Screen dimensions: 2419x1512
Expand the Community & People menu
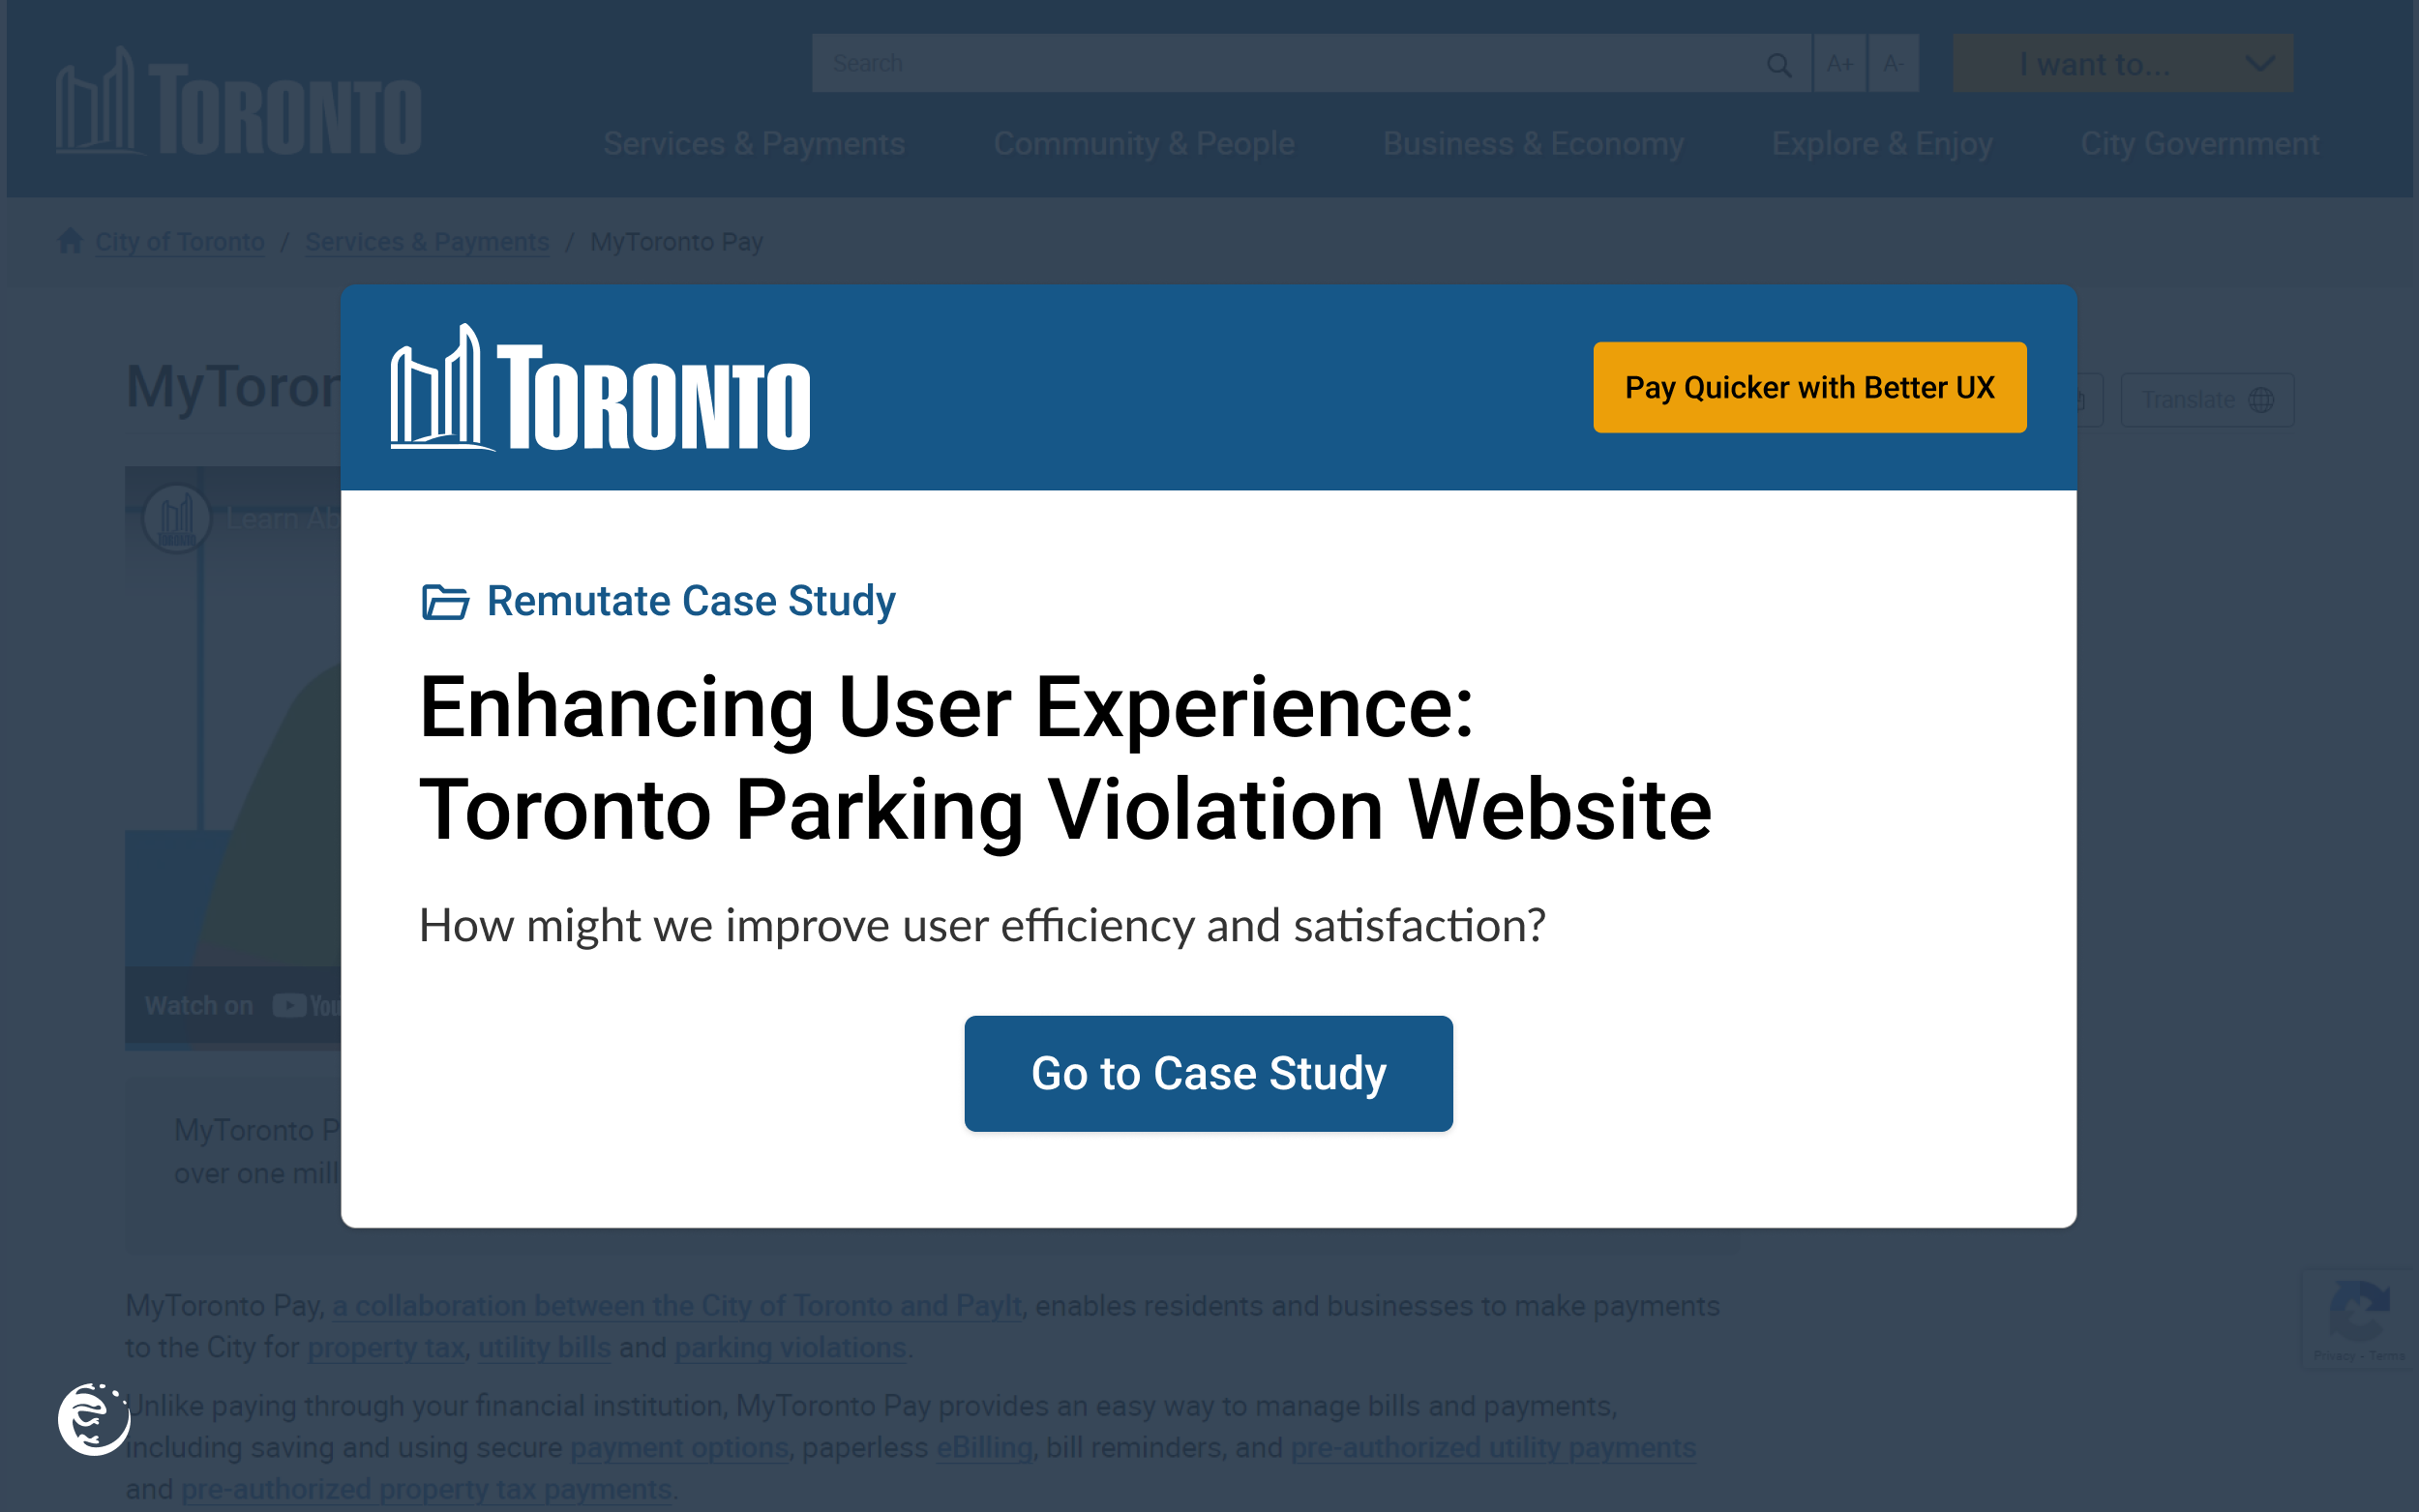[x=1143, y=144]
